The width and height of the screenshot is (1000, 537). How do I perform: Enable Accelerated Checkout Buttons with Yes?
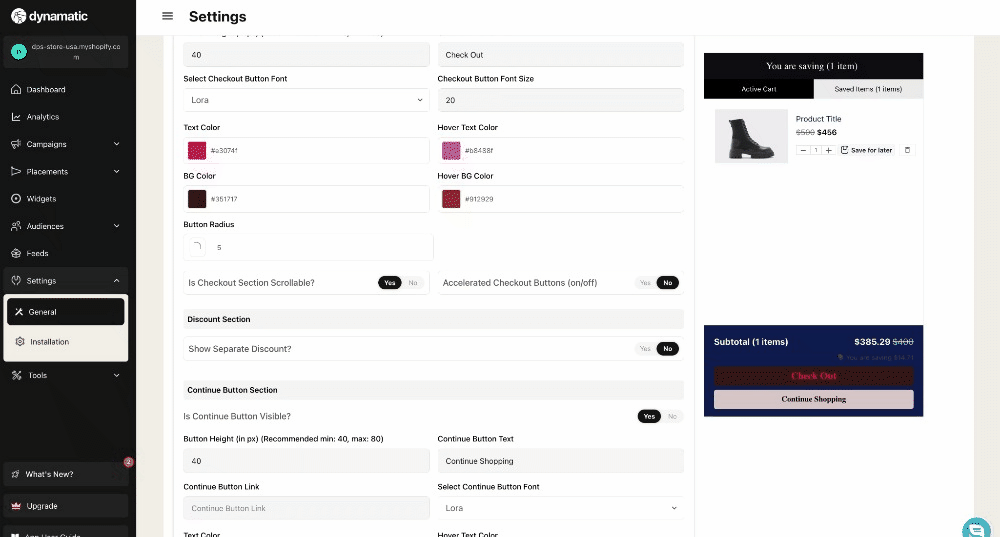coord(645,283)
